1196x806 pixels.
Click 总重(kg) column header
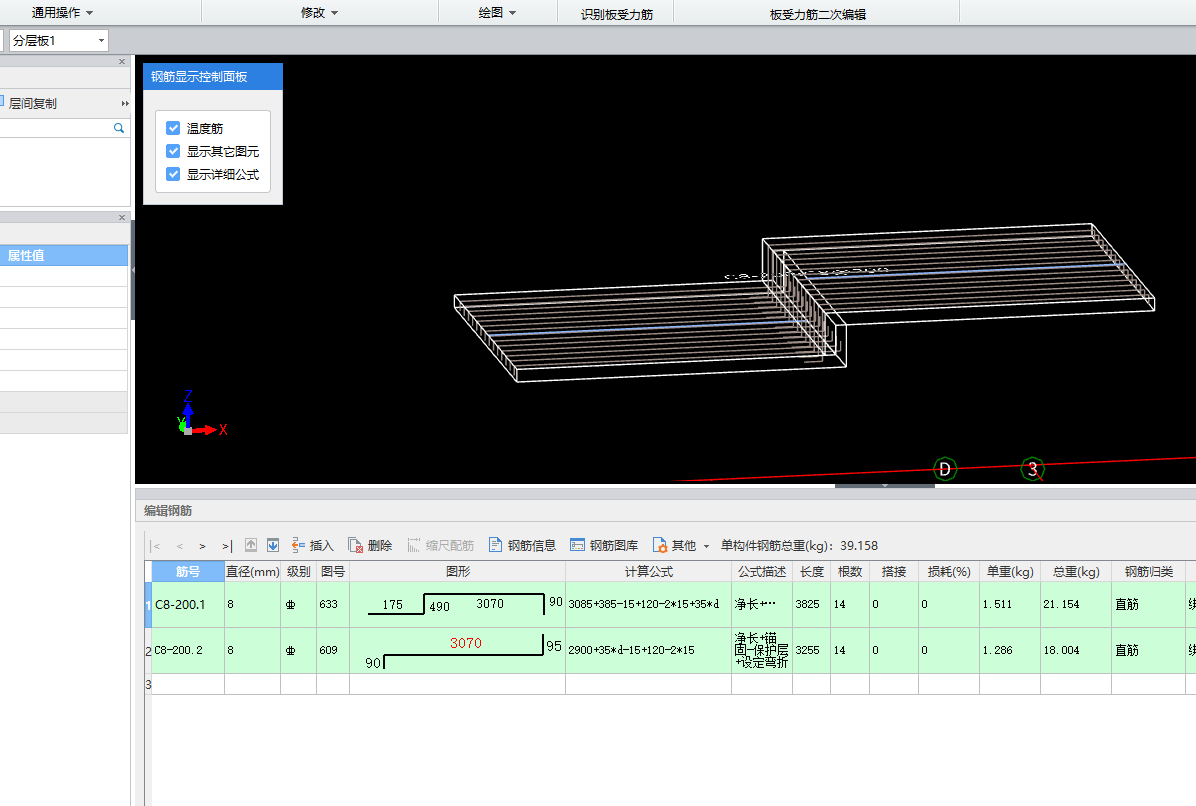1075,571
